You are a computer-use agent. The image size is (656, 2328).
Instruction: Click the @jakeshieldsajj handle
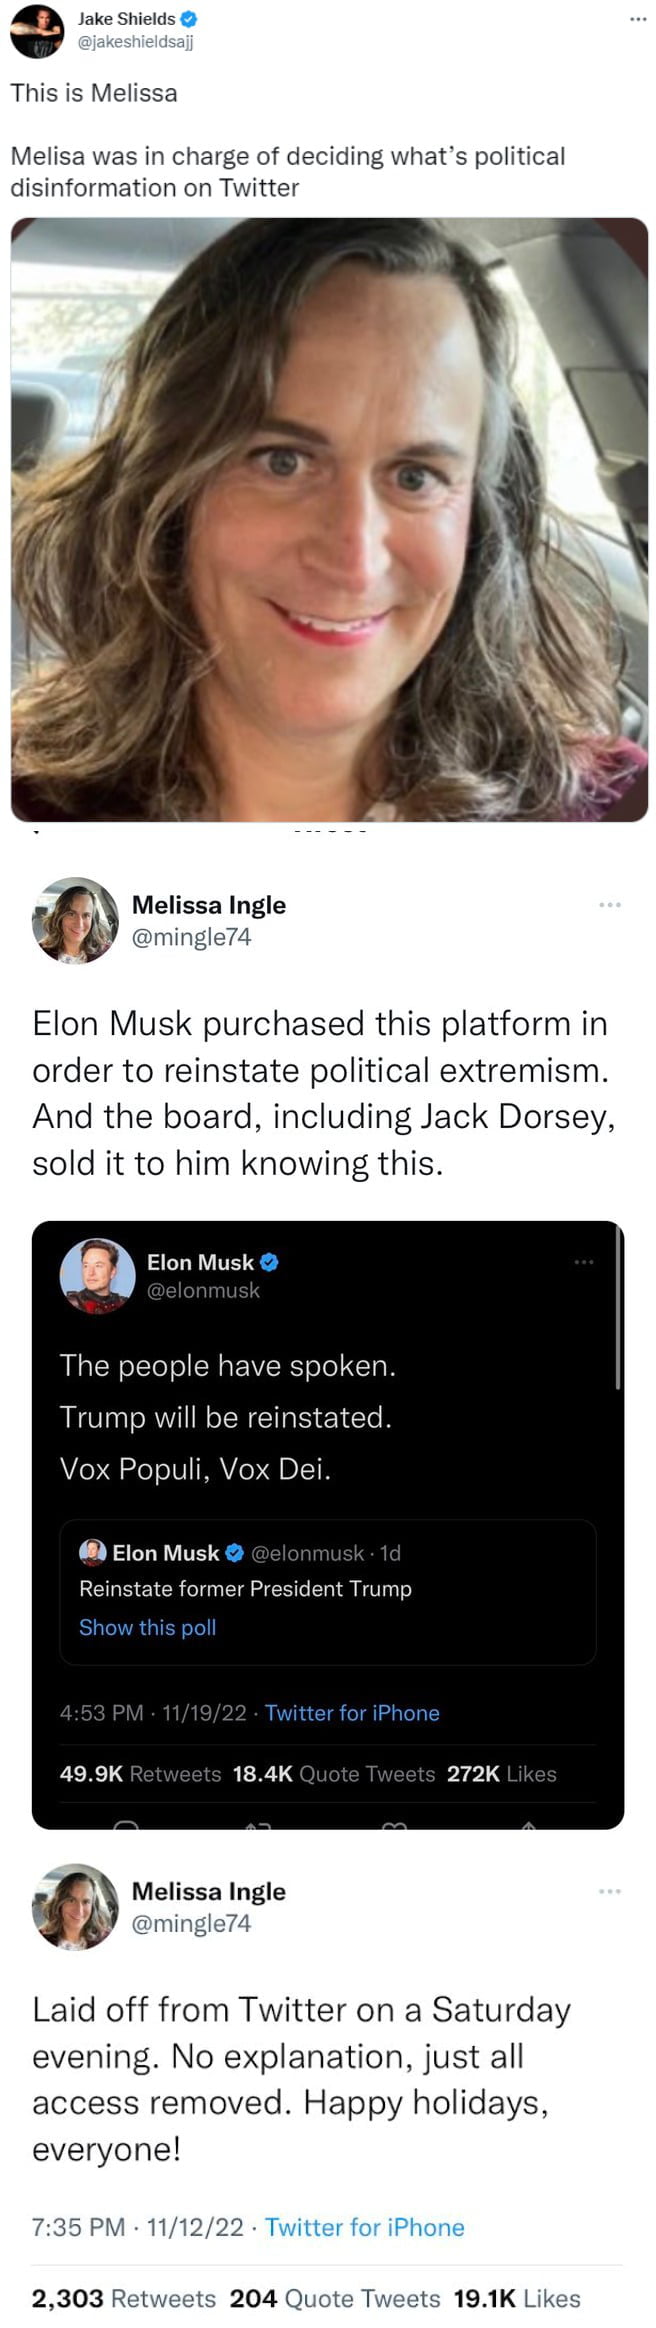coord(136,41)
